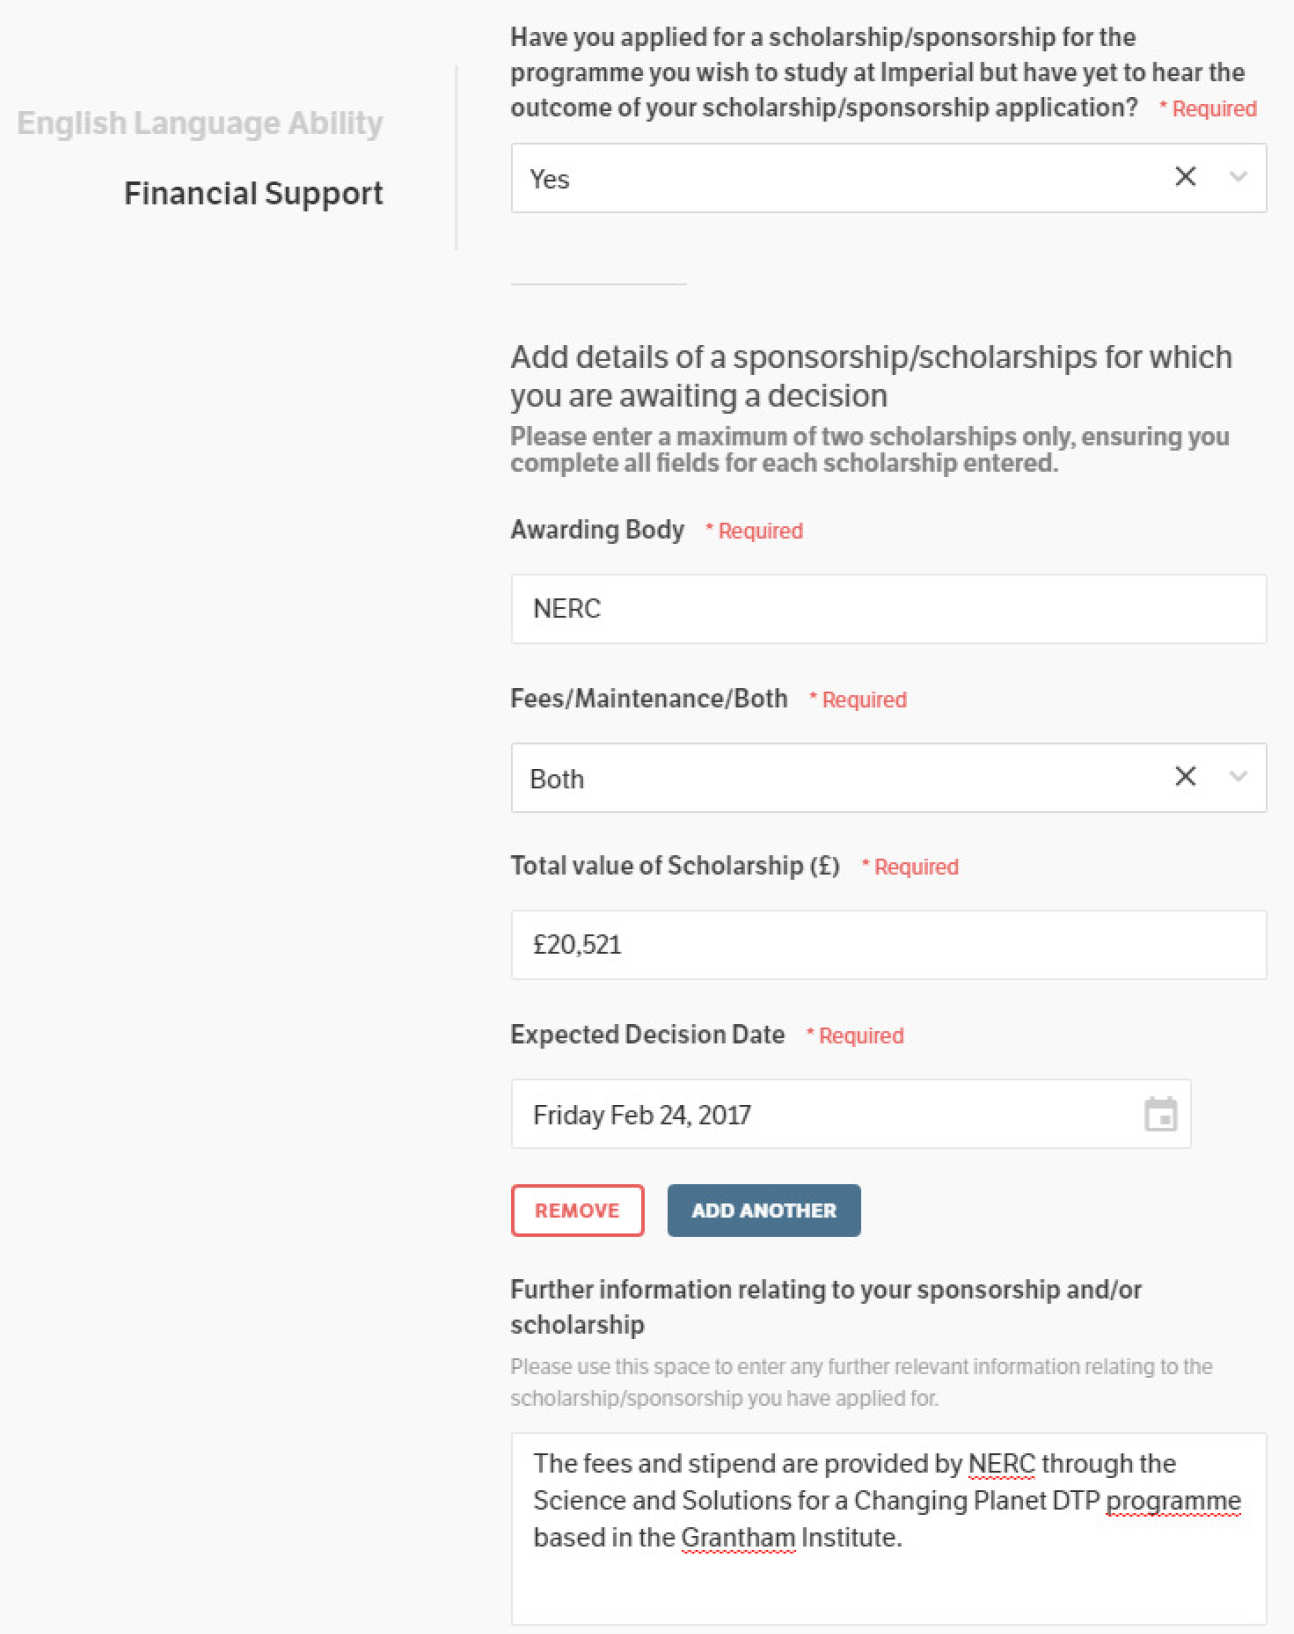Click the Expected Decision Date field
The height and width of the screenshot is (1634, 1294).
[x=820, y=1114]
